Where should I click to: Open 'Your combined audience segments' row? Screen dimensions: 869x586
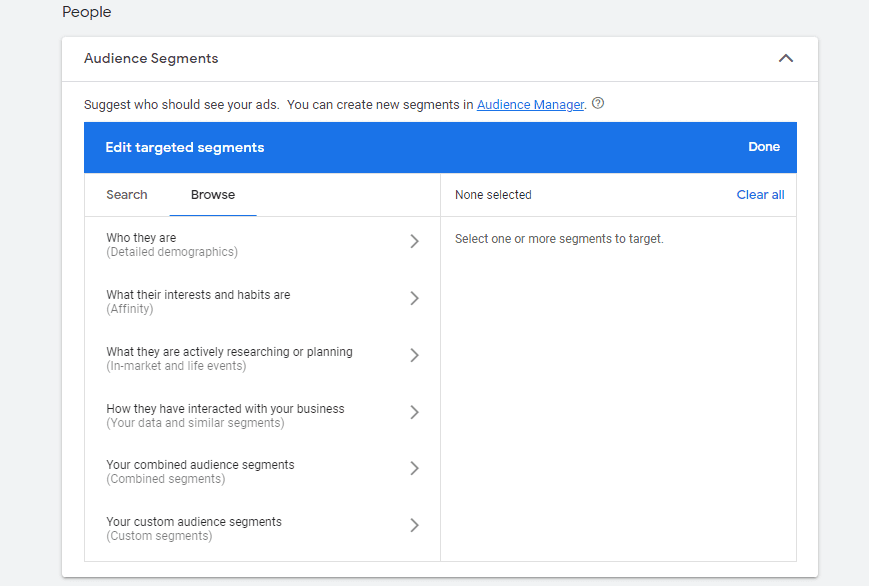point(200,471)
